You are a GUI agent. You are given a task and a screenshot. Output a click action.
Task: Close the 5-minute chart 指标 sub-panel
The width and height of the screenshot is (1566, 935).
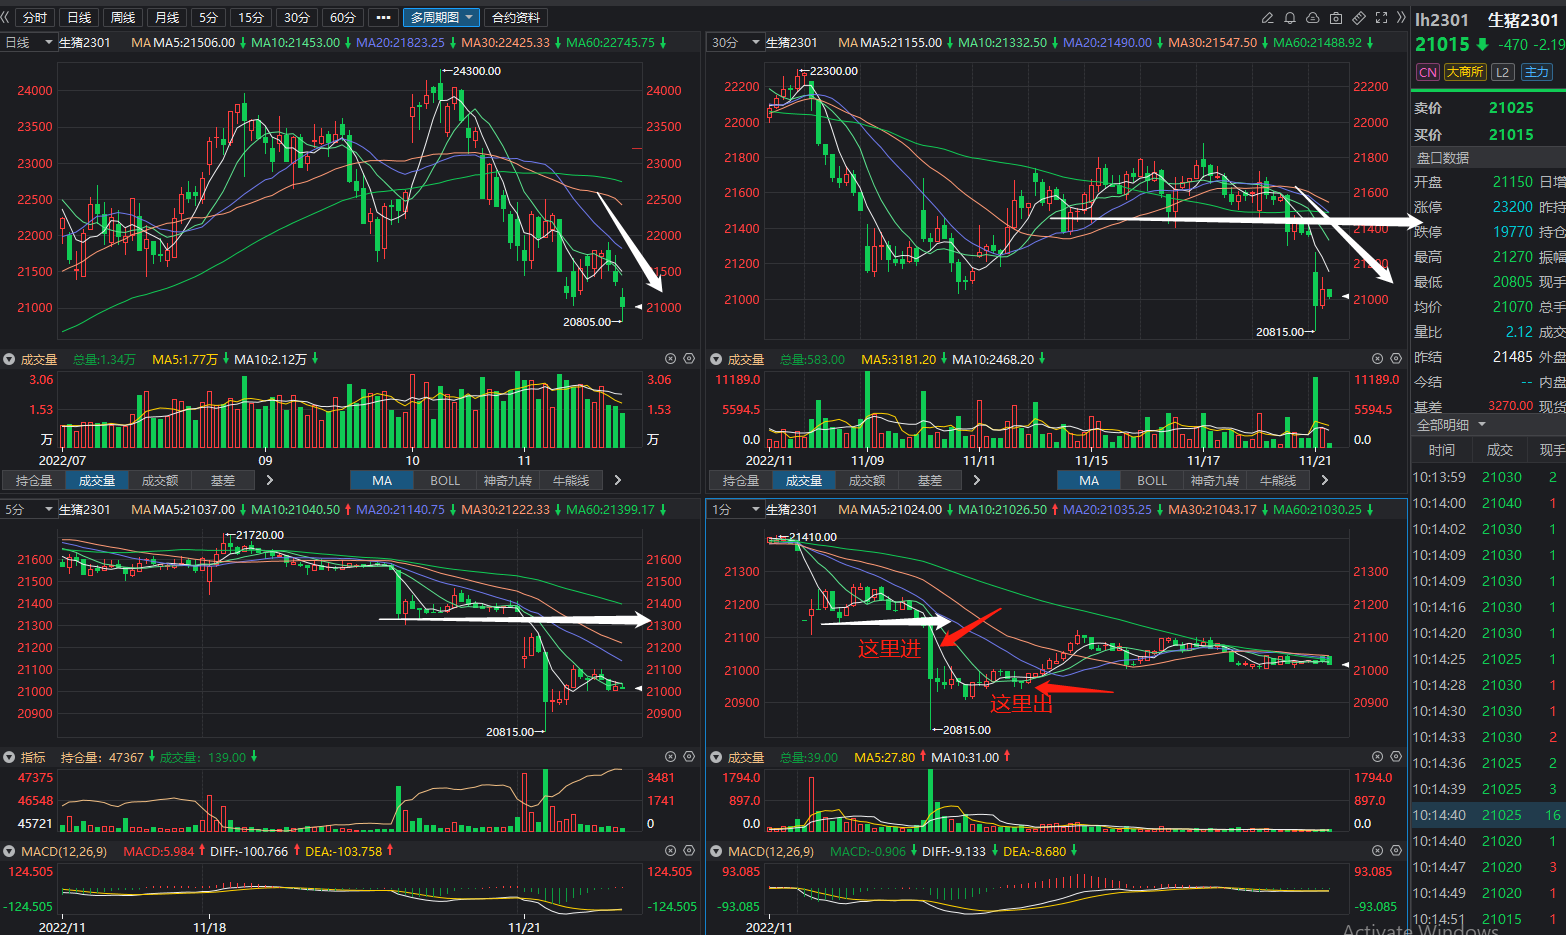671,757
